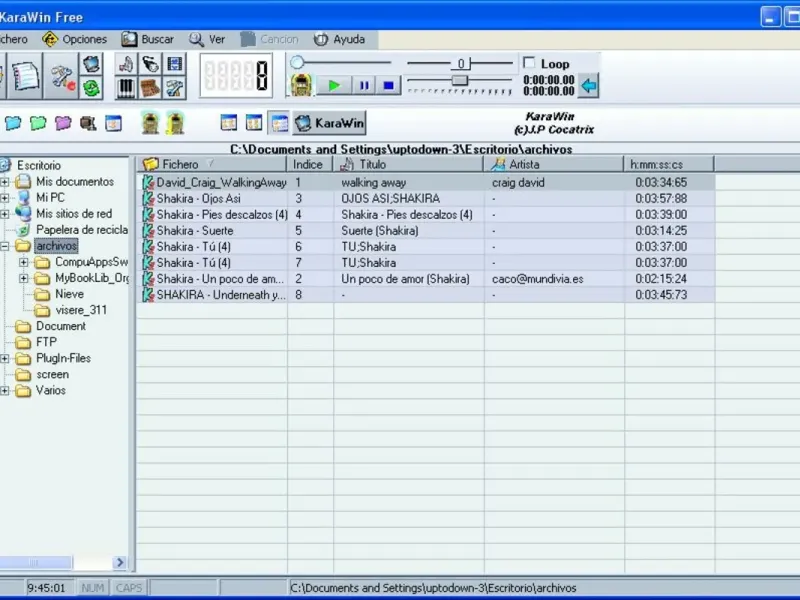
Task: Select the visere_311 folder
Action: [x=81, y=310]
